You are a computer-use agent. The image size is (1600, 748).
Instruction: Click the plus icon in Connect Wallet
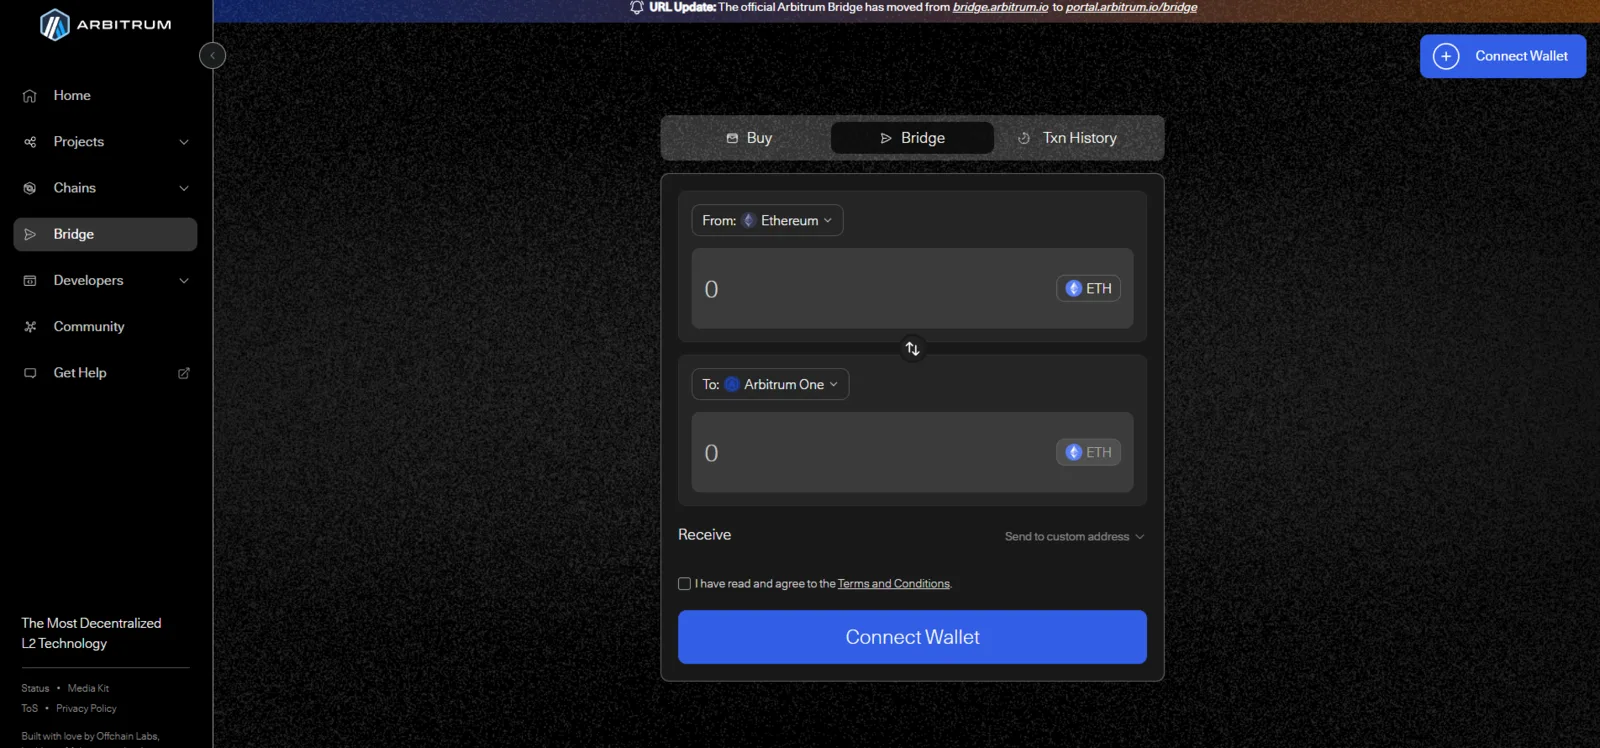click(1446, 56)
